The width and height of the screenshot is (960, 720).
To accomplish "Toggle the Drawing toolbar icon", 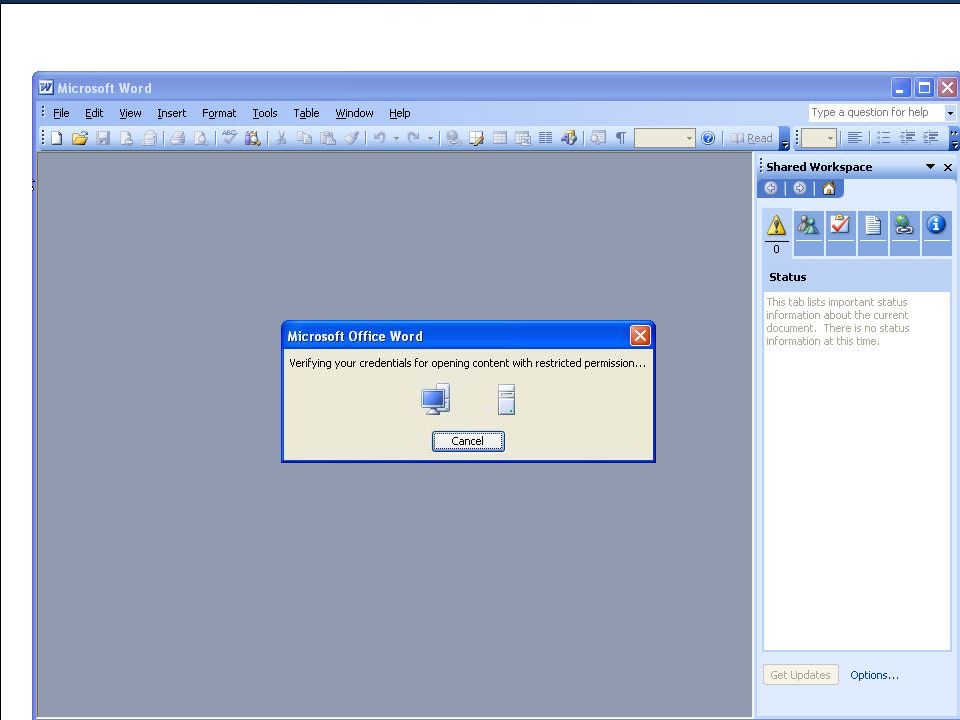I will 569,138.
